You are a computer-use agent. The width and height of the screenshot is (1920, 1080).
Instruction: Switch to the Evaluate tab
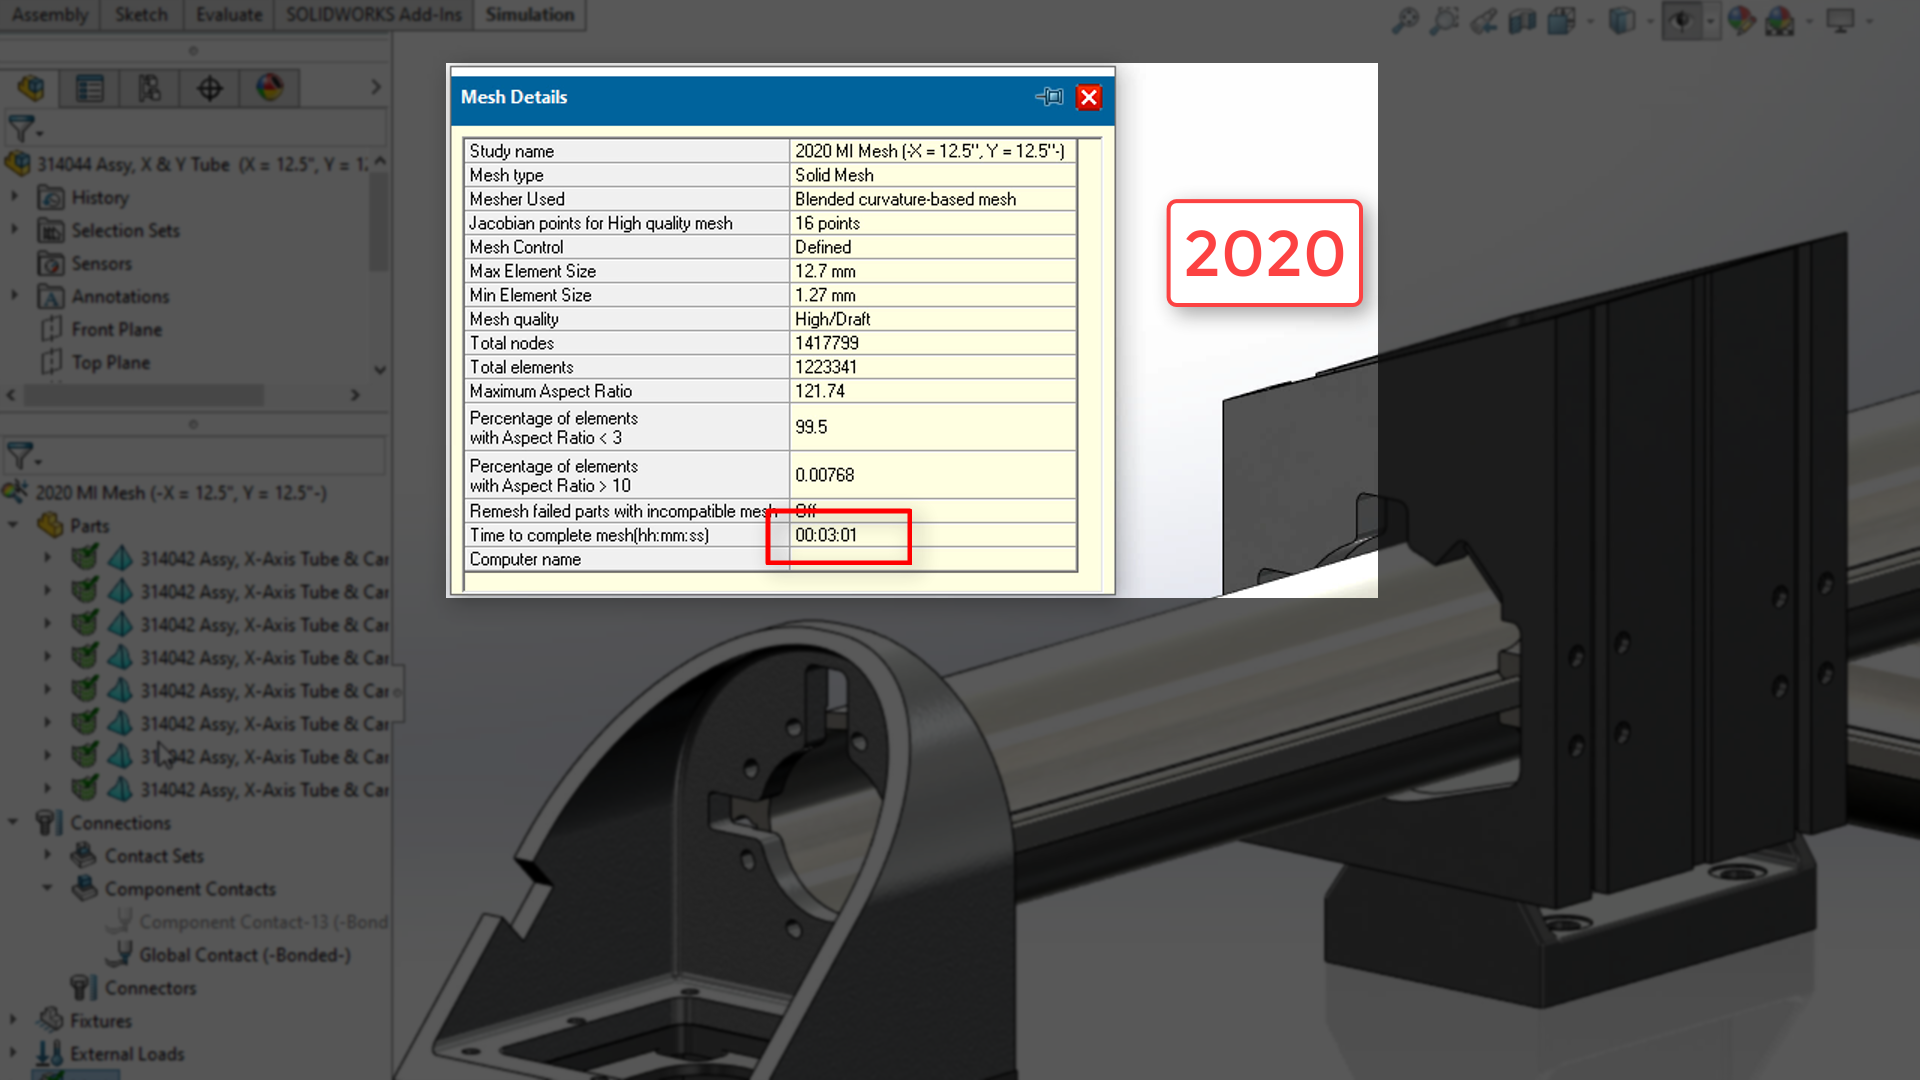click(229, 15)
